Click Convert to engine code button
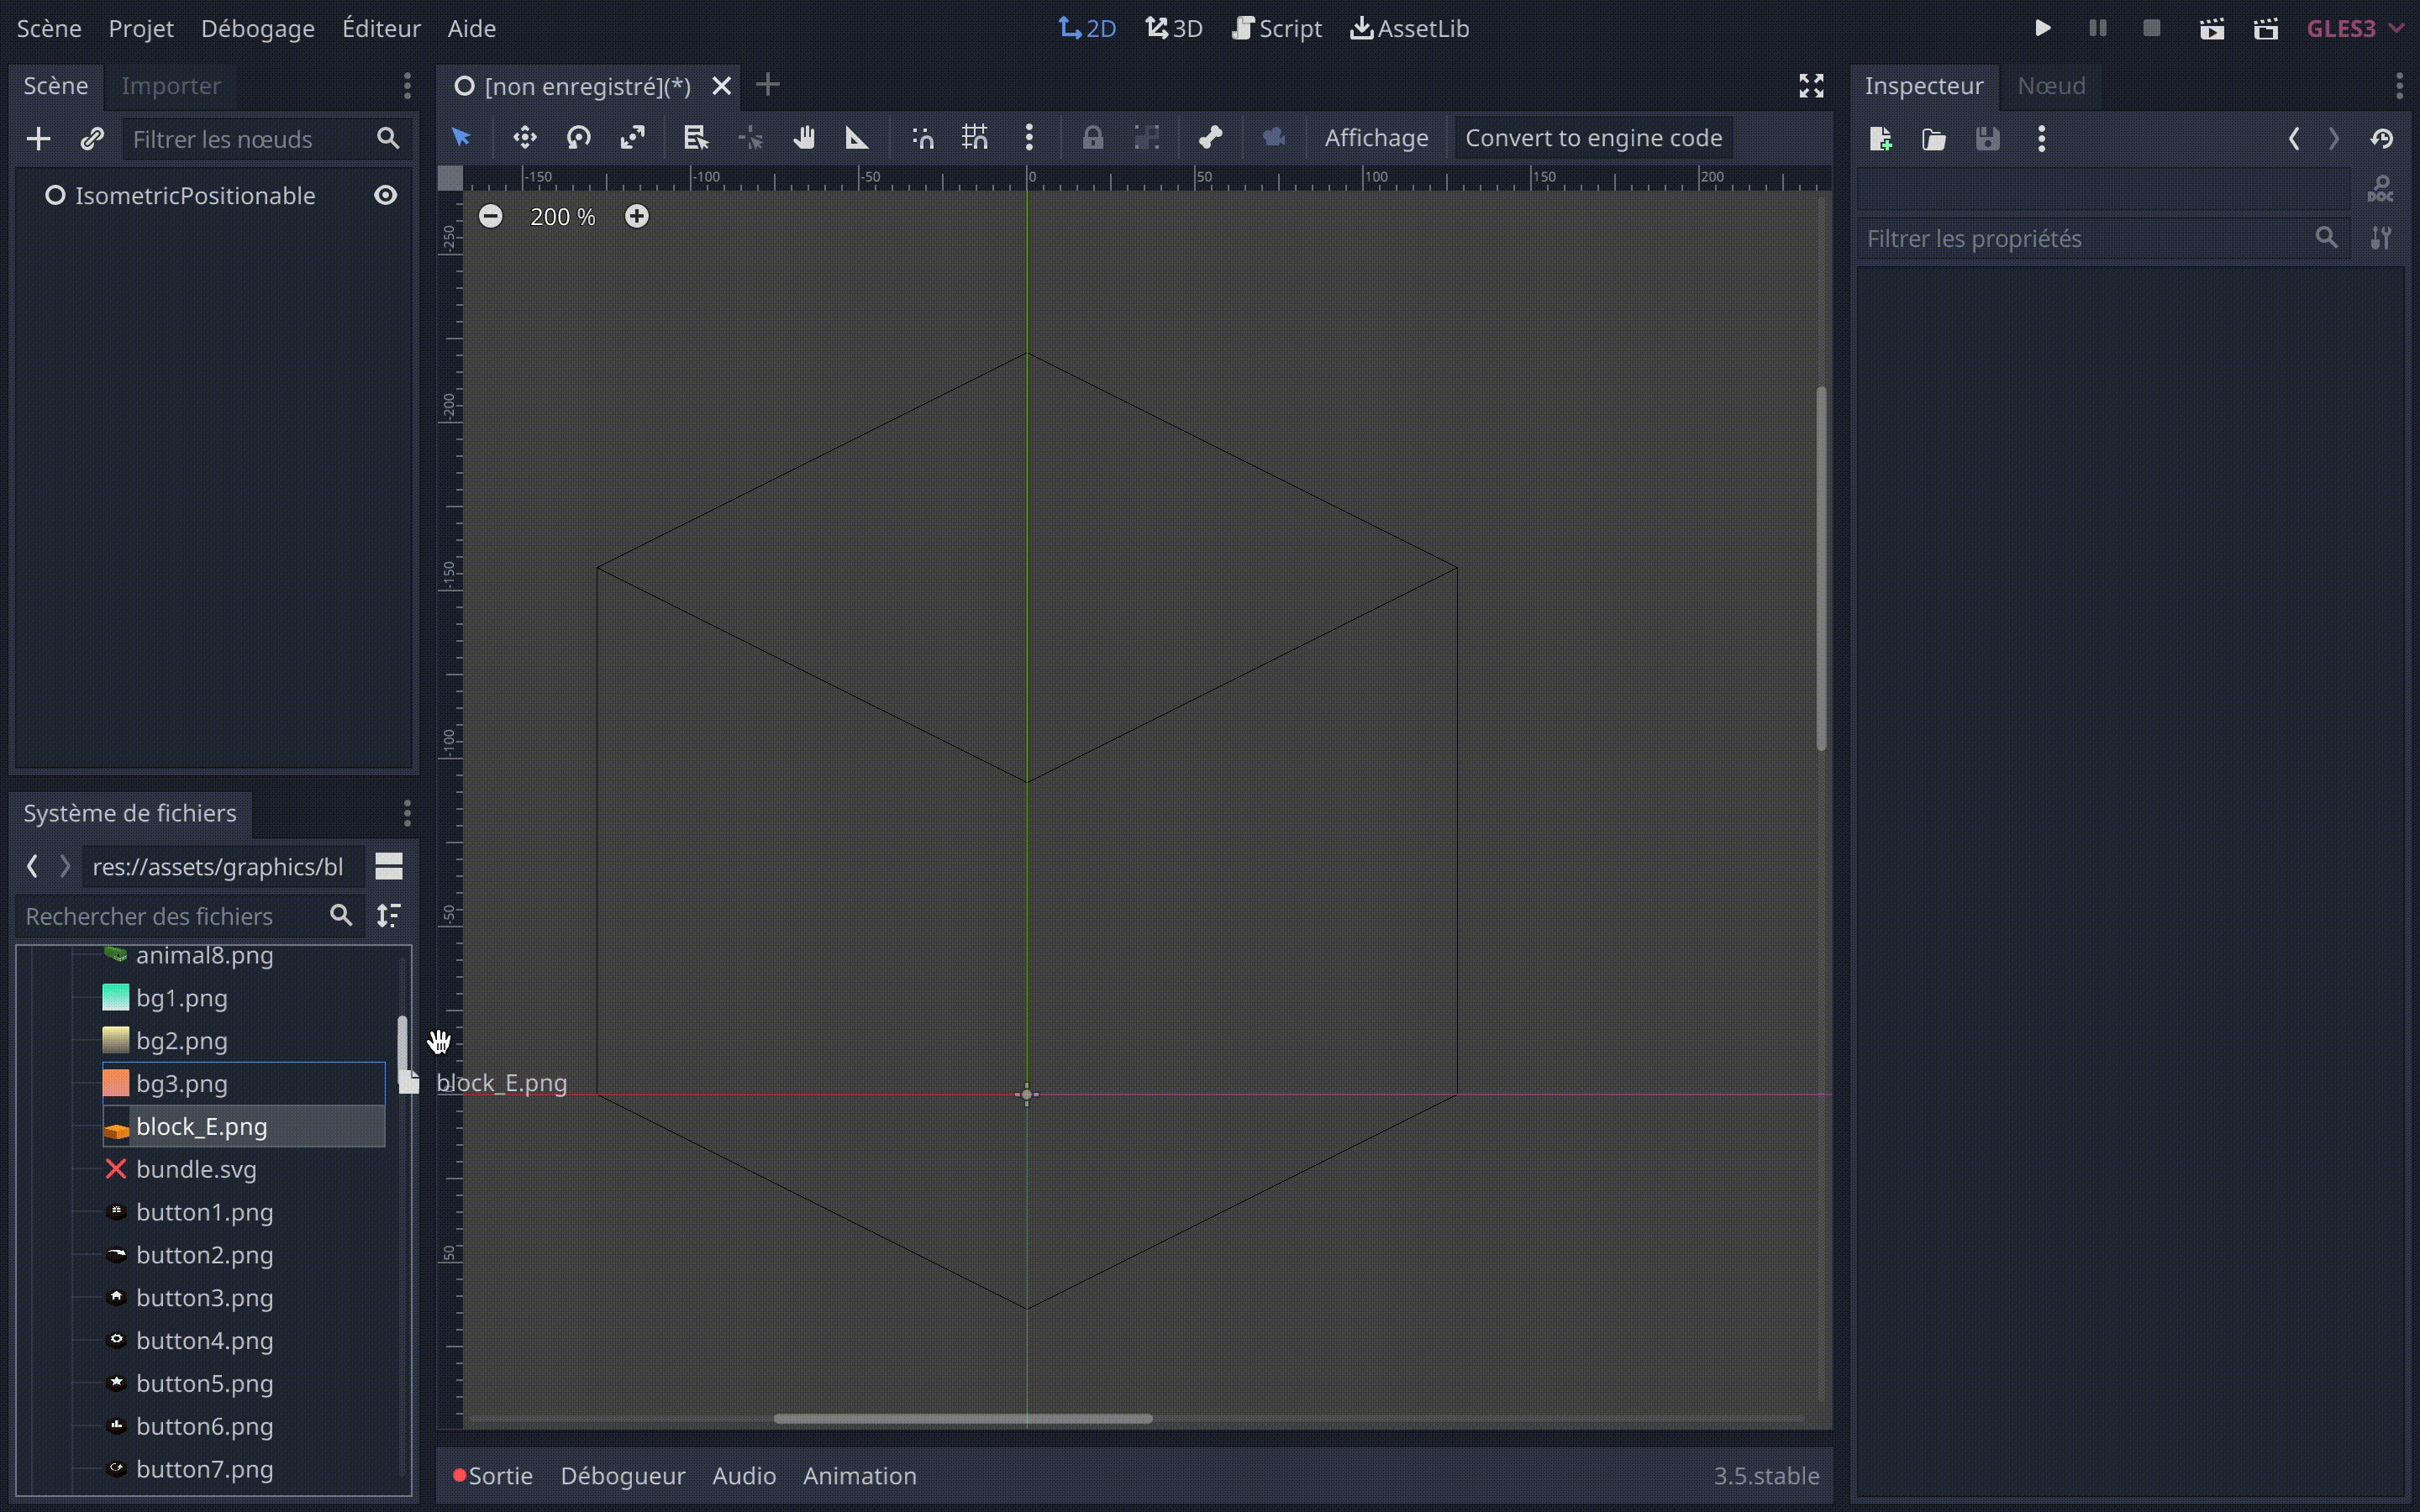 click(1593, 138)
